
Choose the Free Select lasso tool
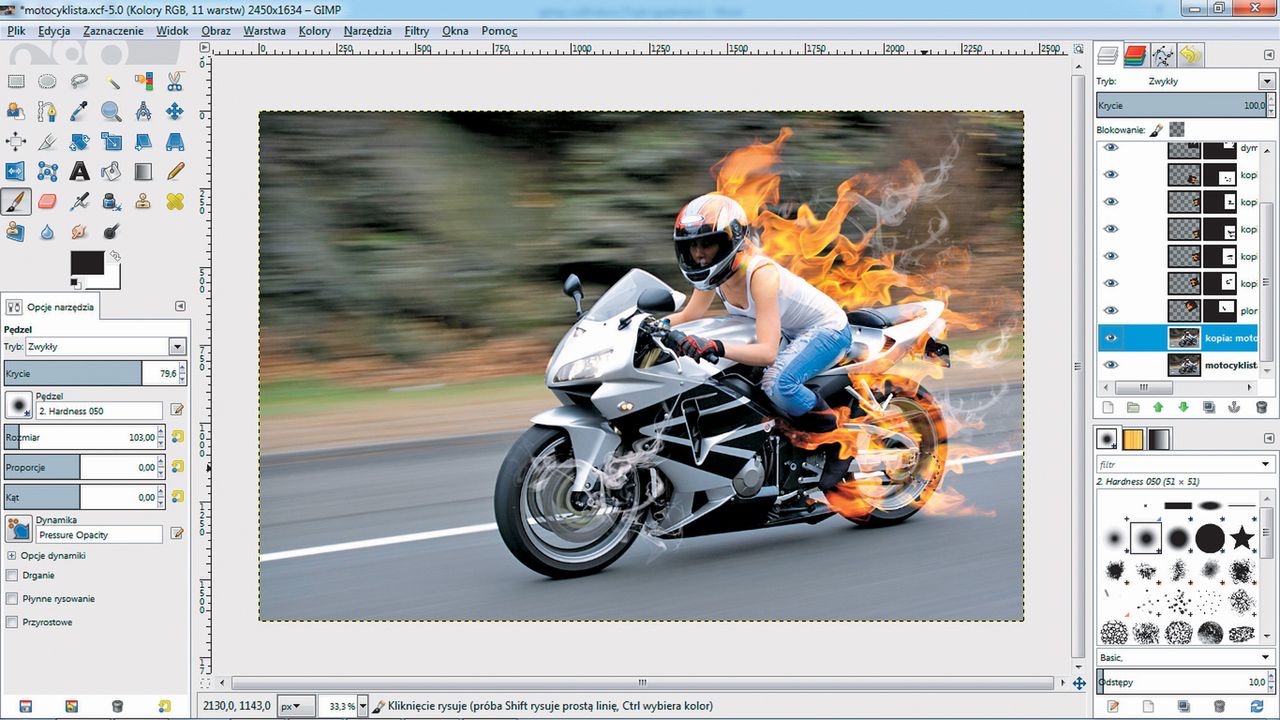(79, 82)
